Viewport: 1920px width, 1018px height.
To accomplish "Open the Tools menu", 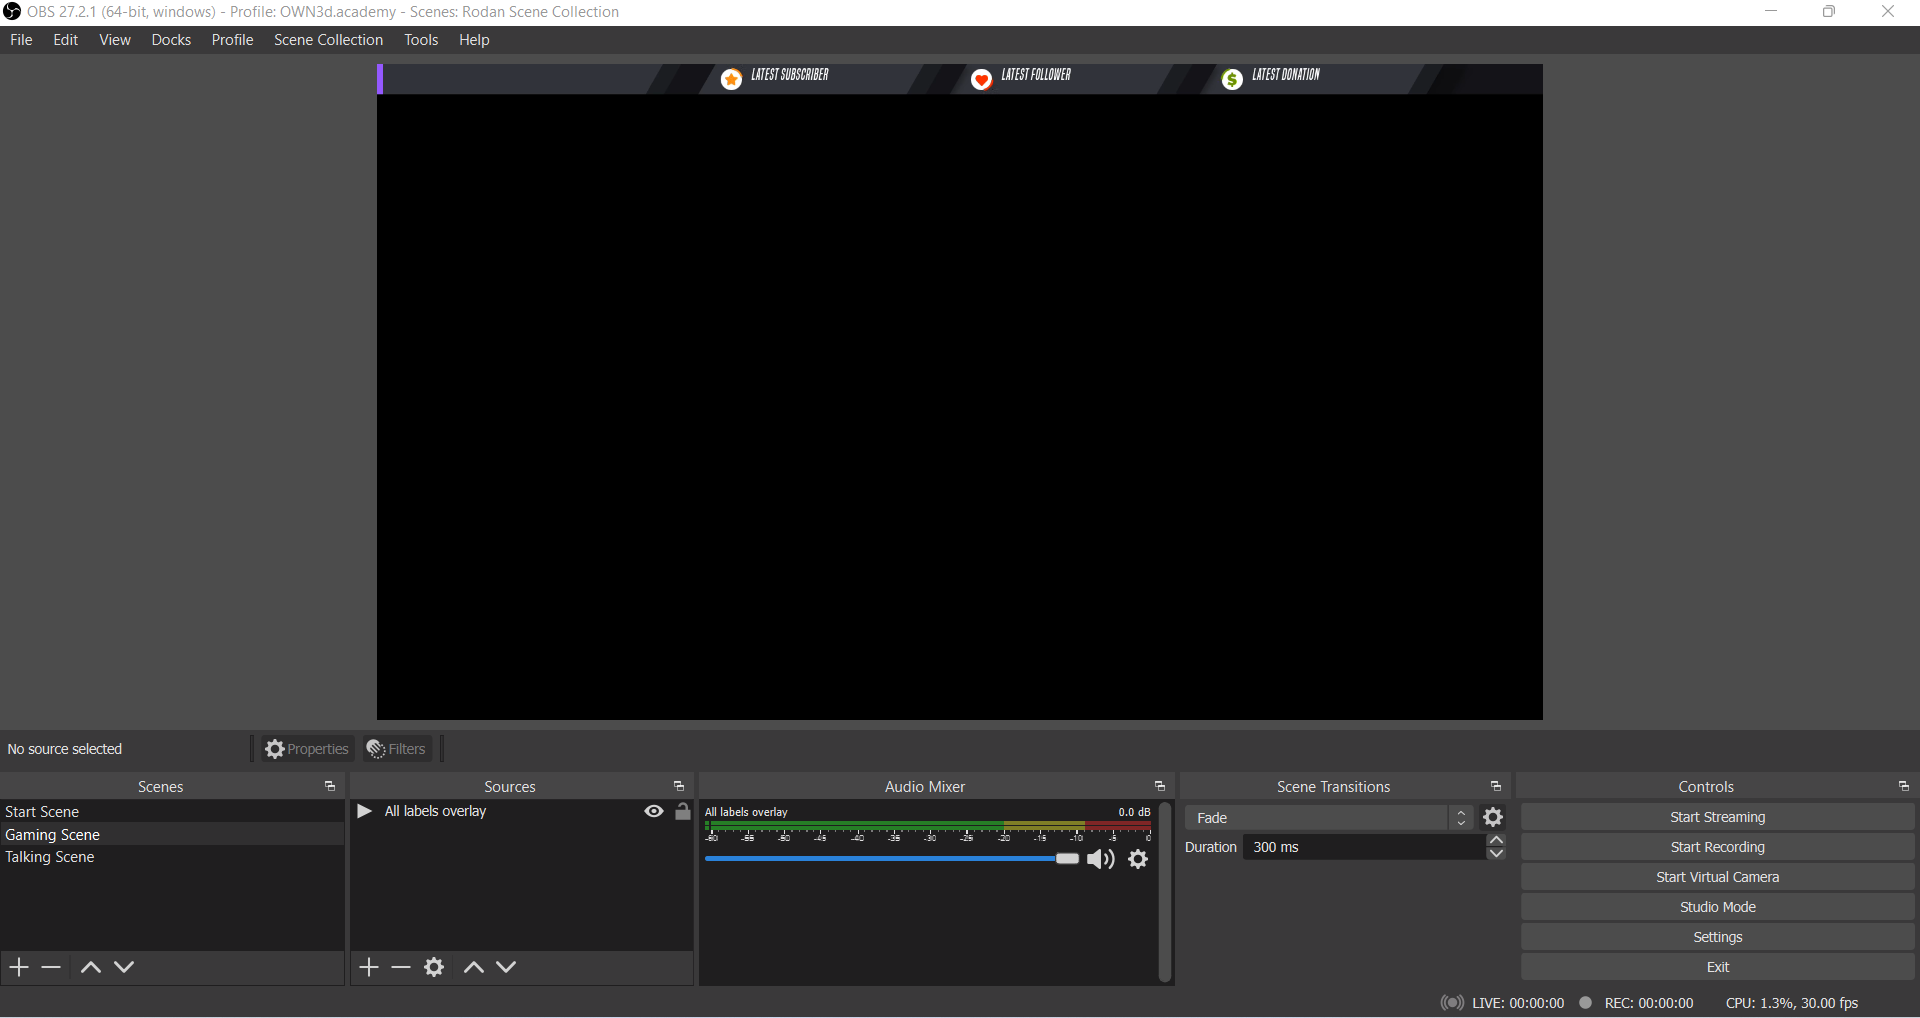I will pyautogui.click(x=421, y=40).
